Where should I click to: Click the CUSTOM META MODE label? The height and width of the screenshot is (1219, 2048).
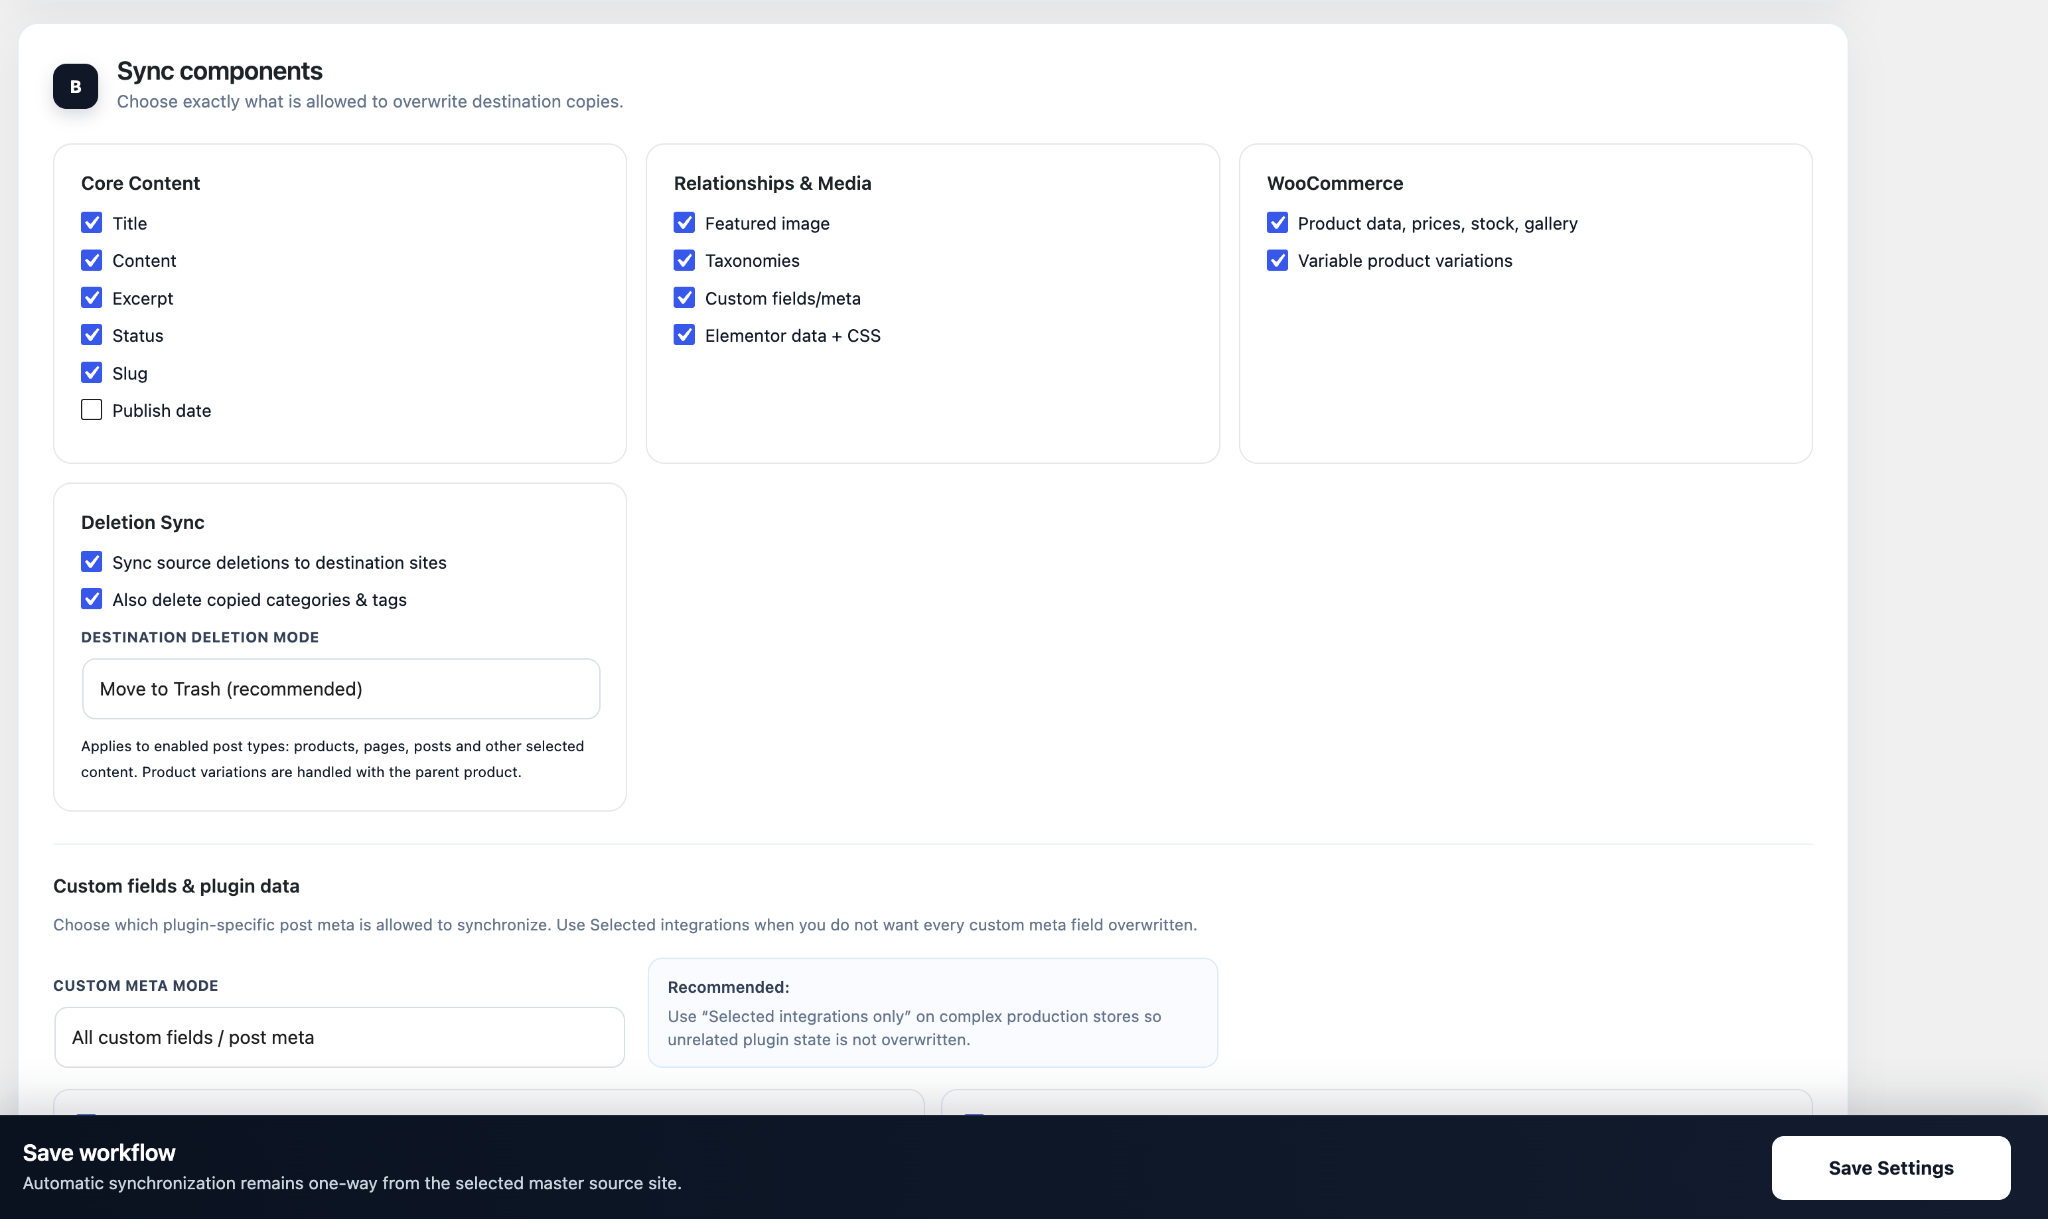(x=135, y=985)
